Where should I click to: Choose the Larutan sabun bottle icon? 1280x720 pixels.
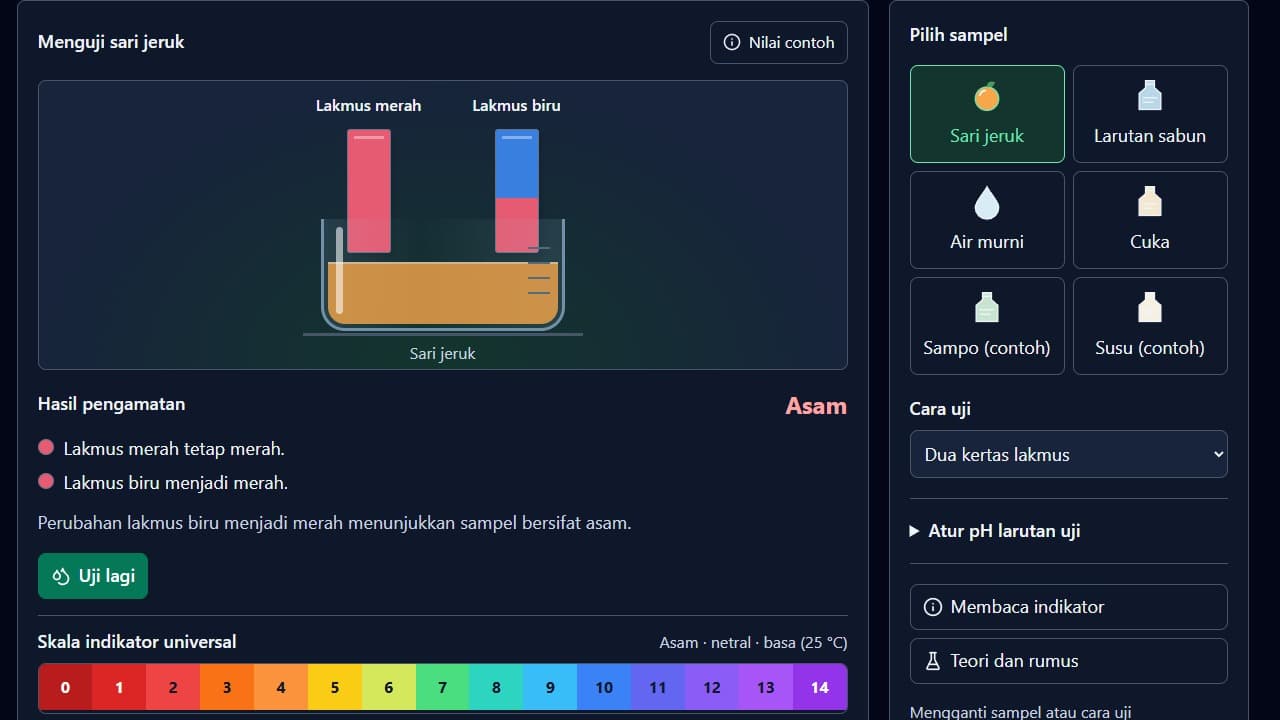point(1150,96)
